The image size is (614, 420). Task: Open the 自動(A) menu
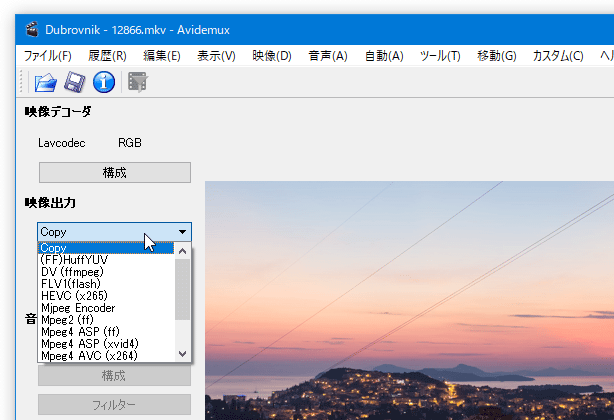(384, 56)
